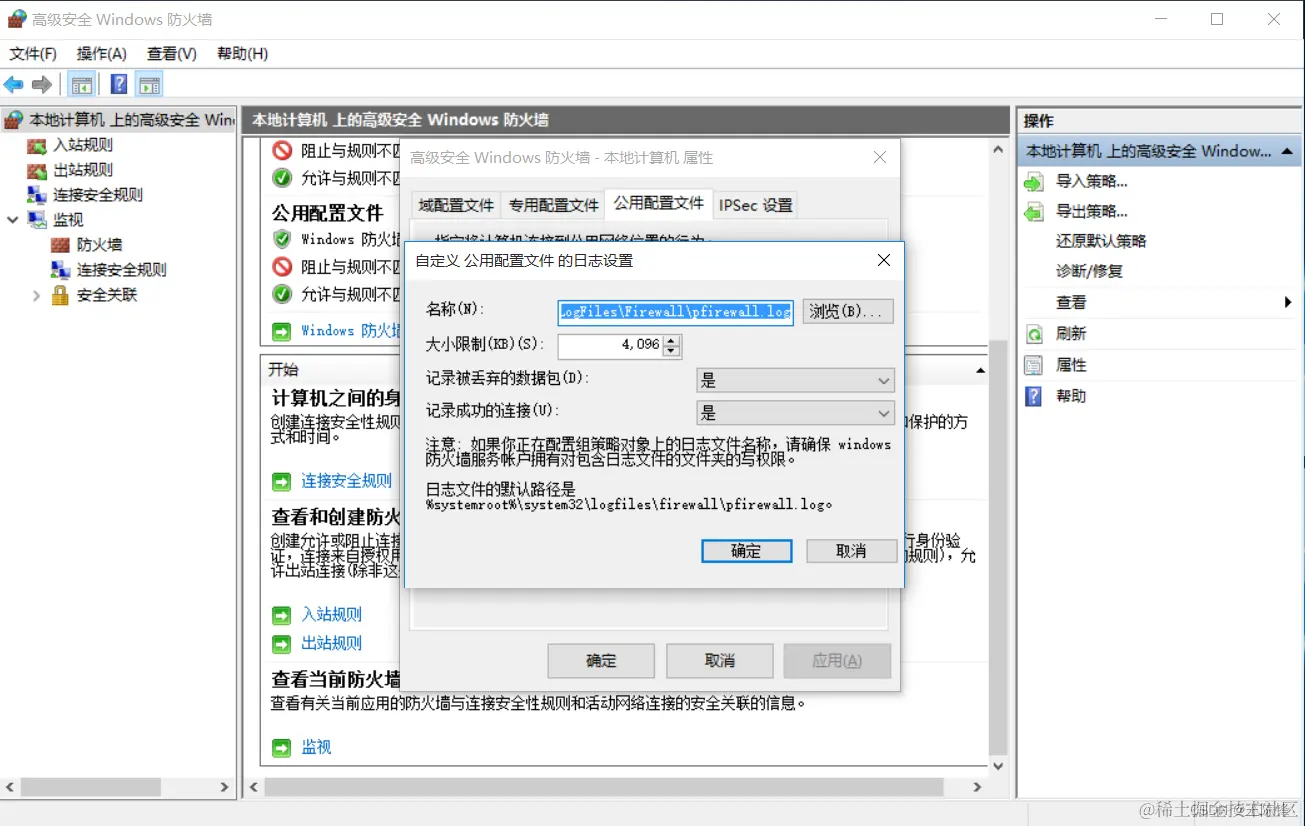Expand the 查看 submenu arrow in Actions
1305x826 pixels.
1288,302
